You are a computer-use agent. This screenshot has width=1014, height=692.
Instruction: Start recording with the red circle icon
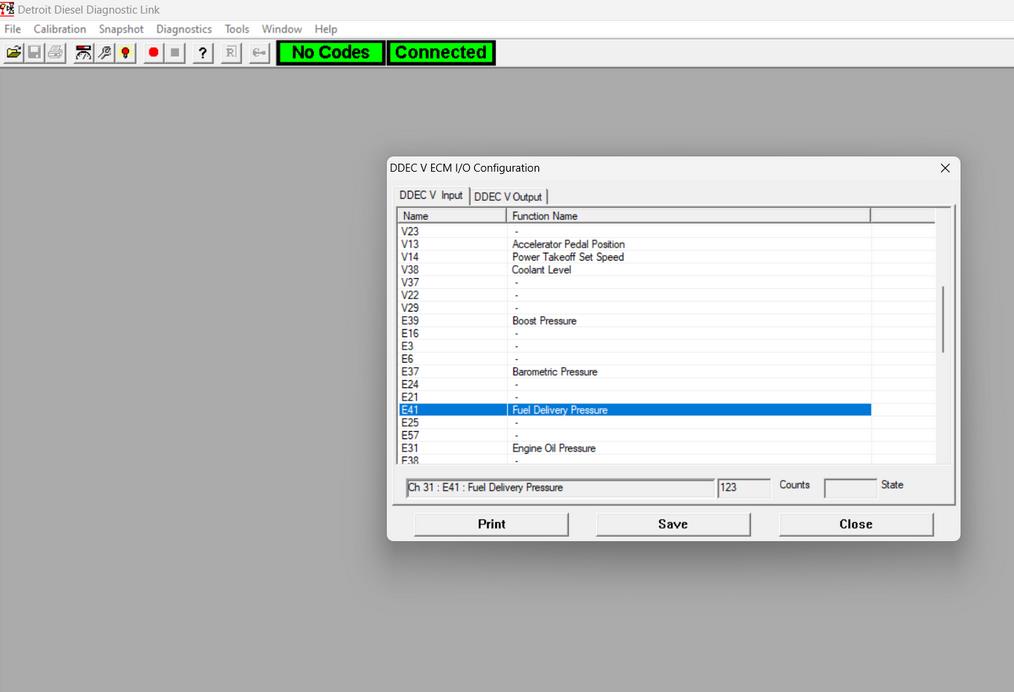click(153, 53)
